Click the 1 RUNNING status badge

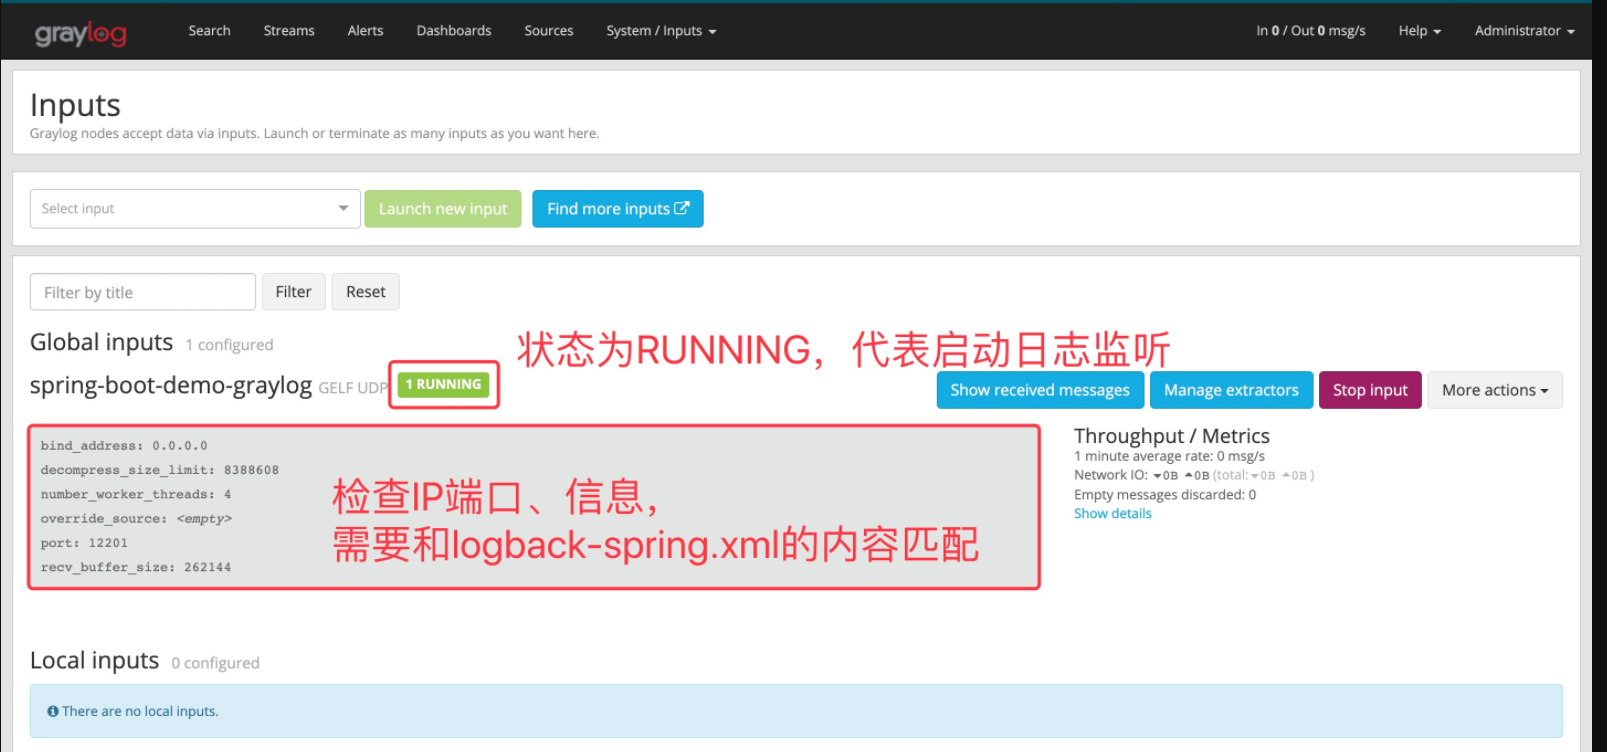[x=444, y=385]
